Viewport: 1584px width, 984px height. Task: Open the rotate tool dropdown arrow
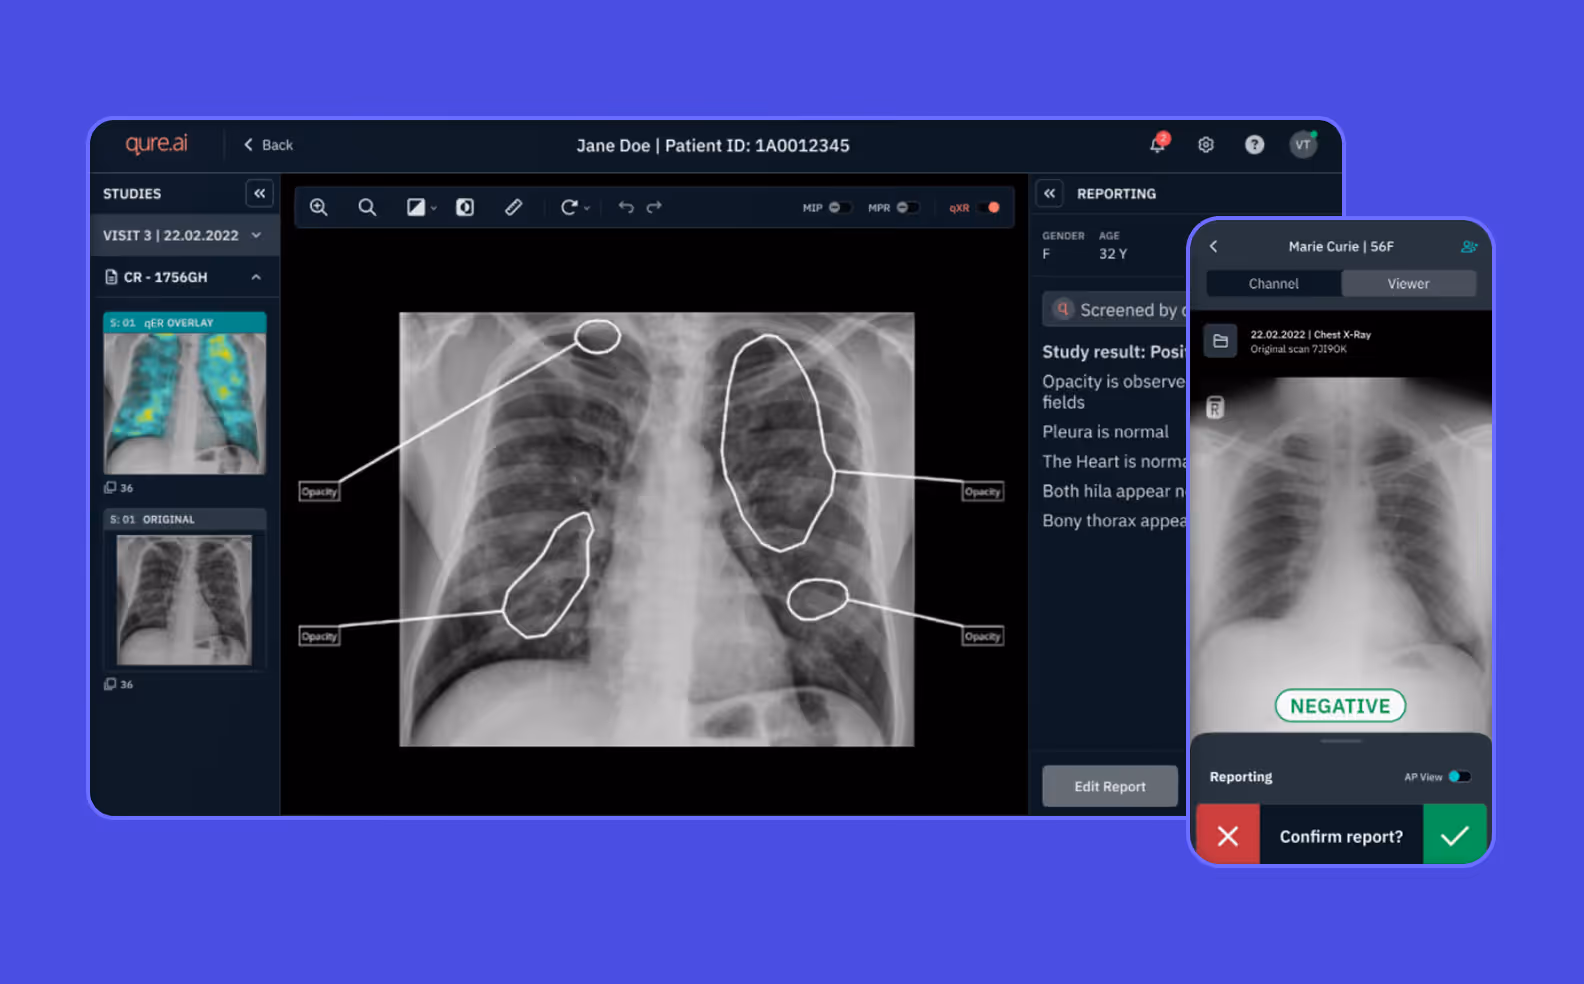tap(587, 208)
